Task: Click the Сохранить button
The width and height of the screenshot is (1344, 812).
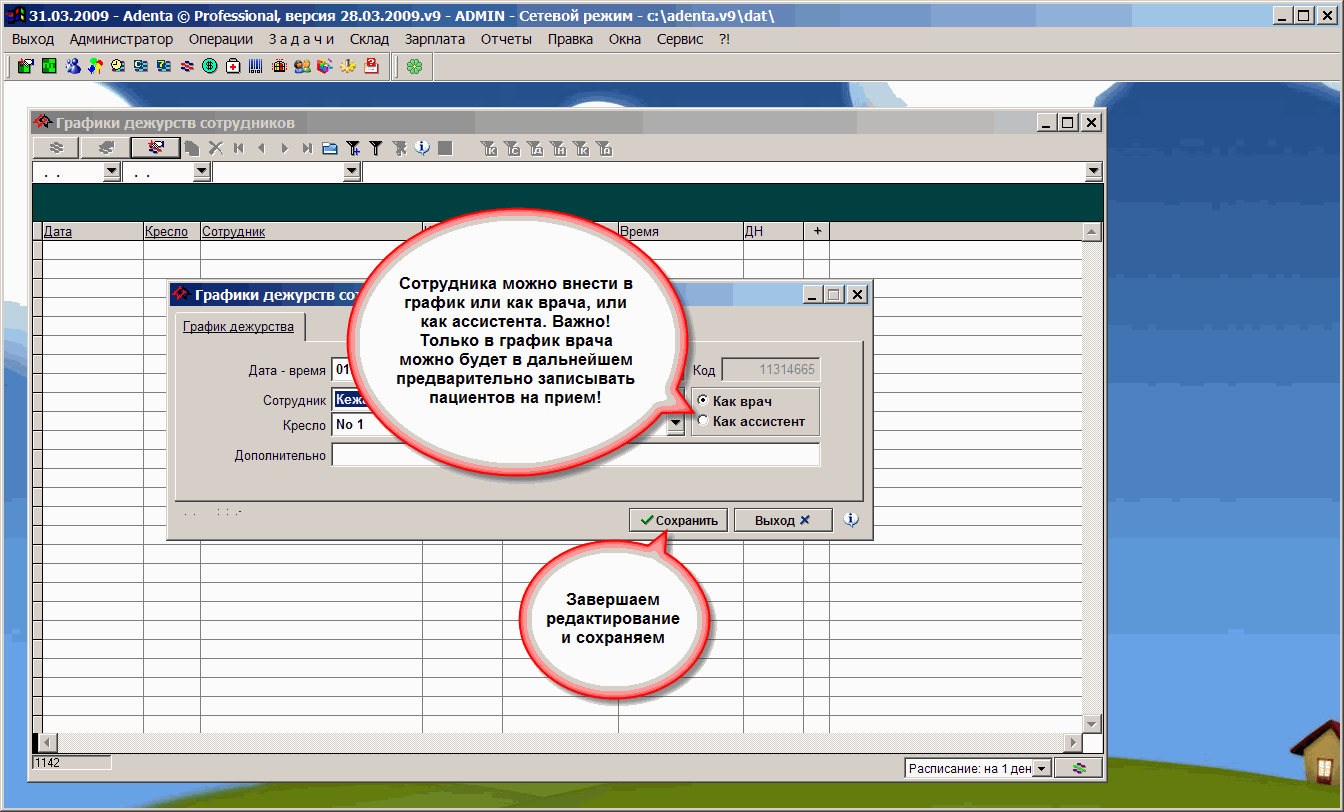Action: pyautogui.click(x=679, y=520)
